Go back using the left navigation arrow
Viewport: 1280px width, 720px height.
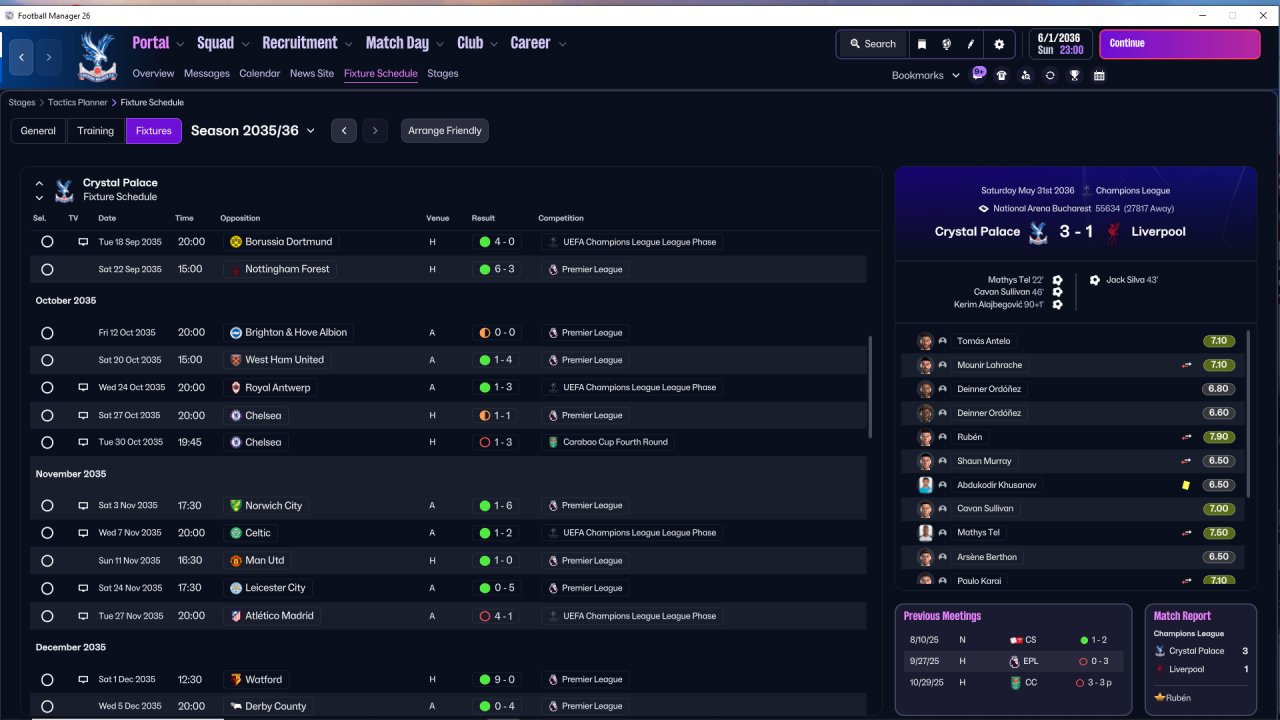click(x=22, y=57)
